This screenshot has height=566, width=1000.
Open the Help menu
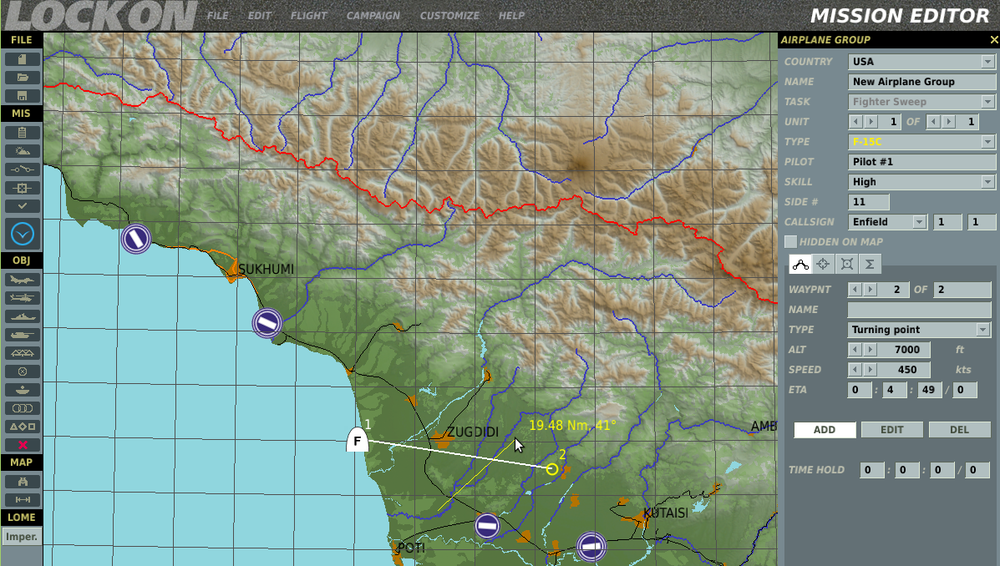[511, 15]
